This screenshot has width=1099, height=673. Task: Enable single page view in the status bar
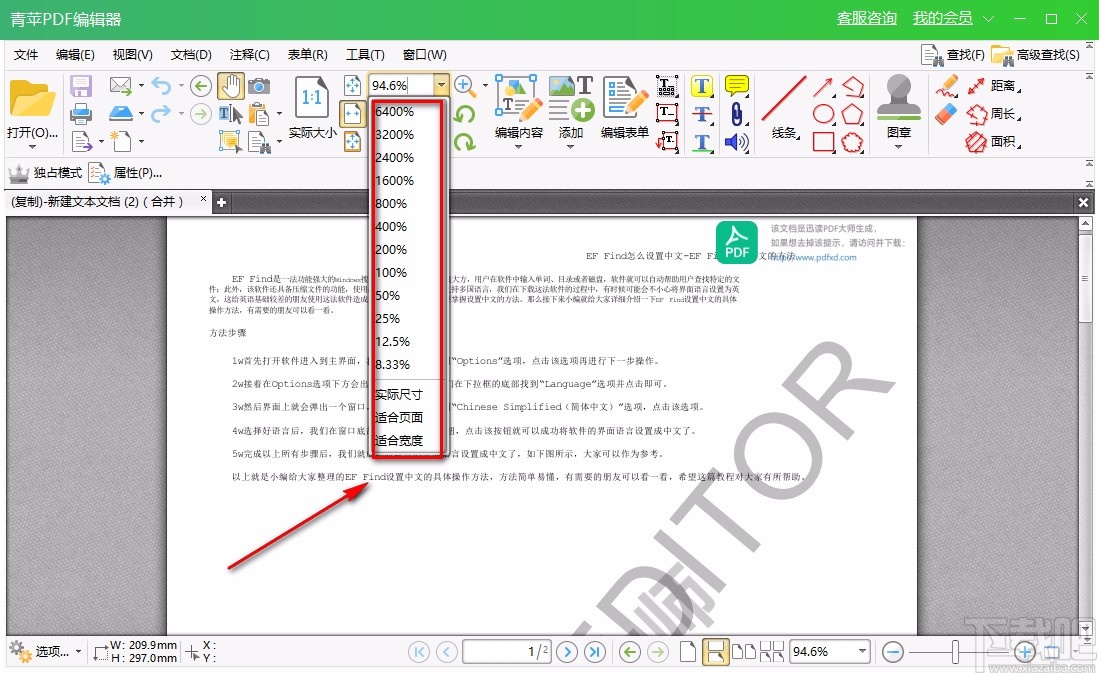pyautogui.click(x=688, y=651)
